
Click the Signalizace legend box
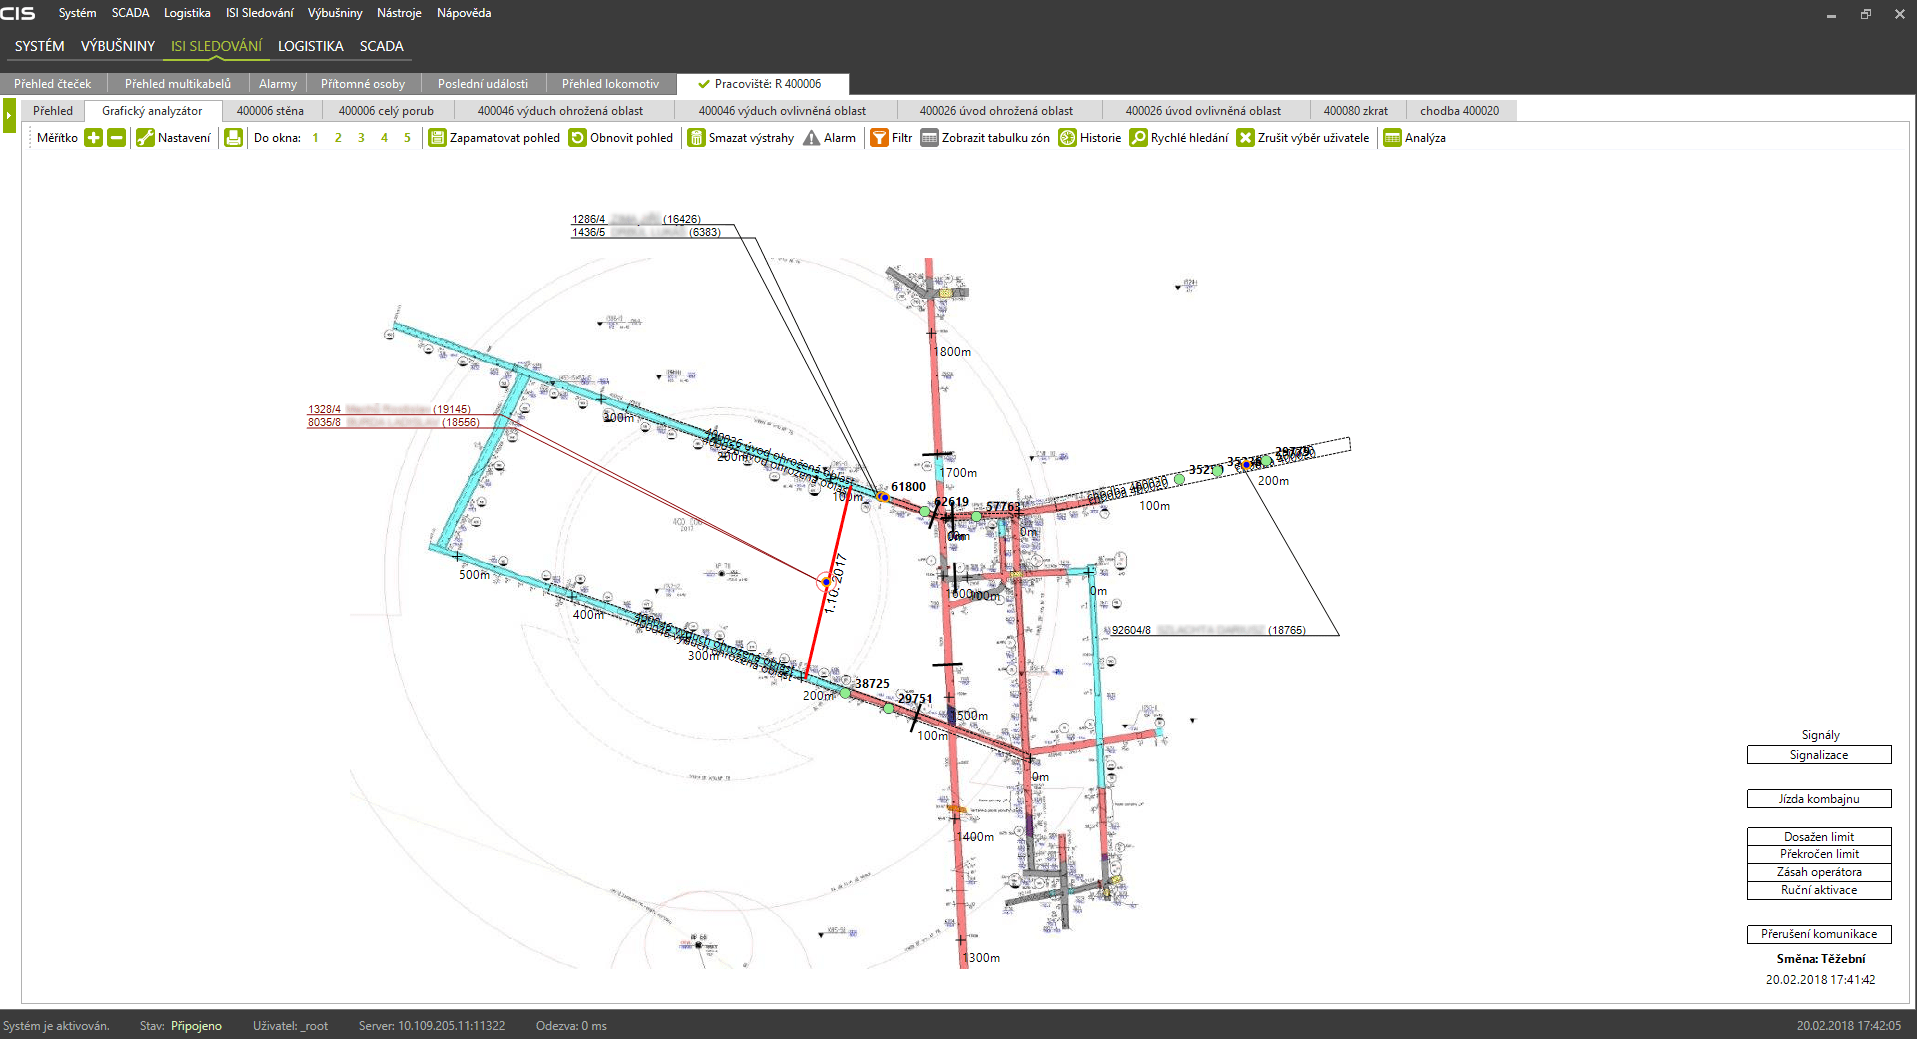coord(1818,755)
